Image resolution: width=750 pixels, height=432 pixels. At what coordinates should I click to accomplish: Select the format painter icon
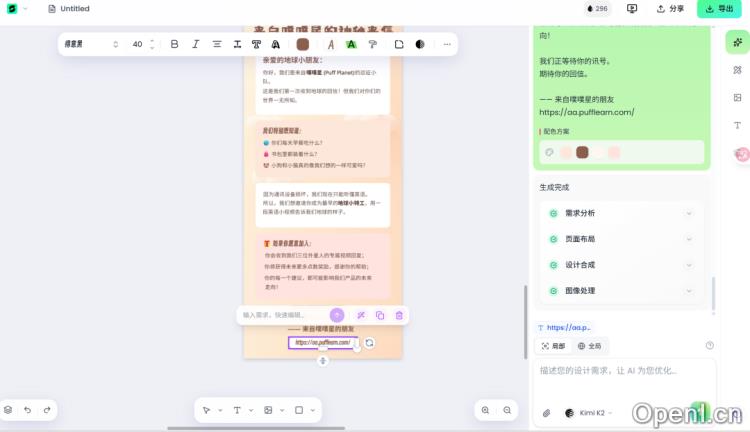click(x=373, y=44)
